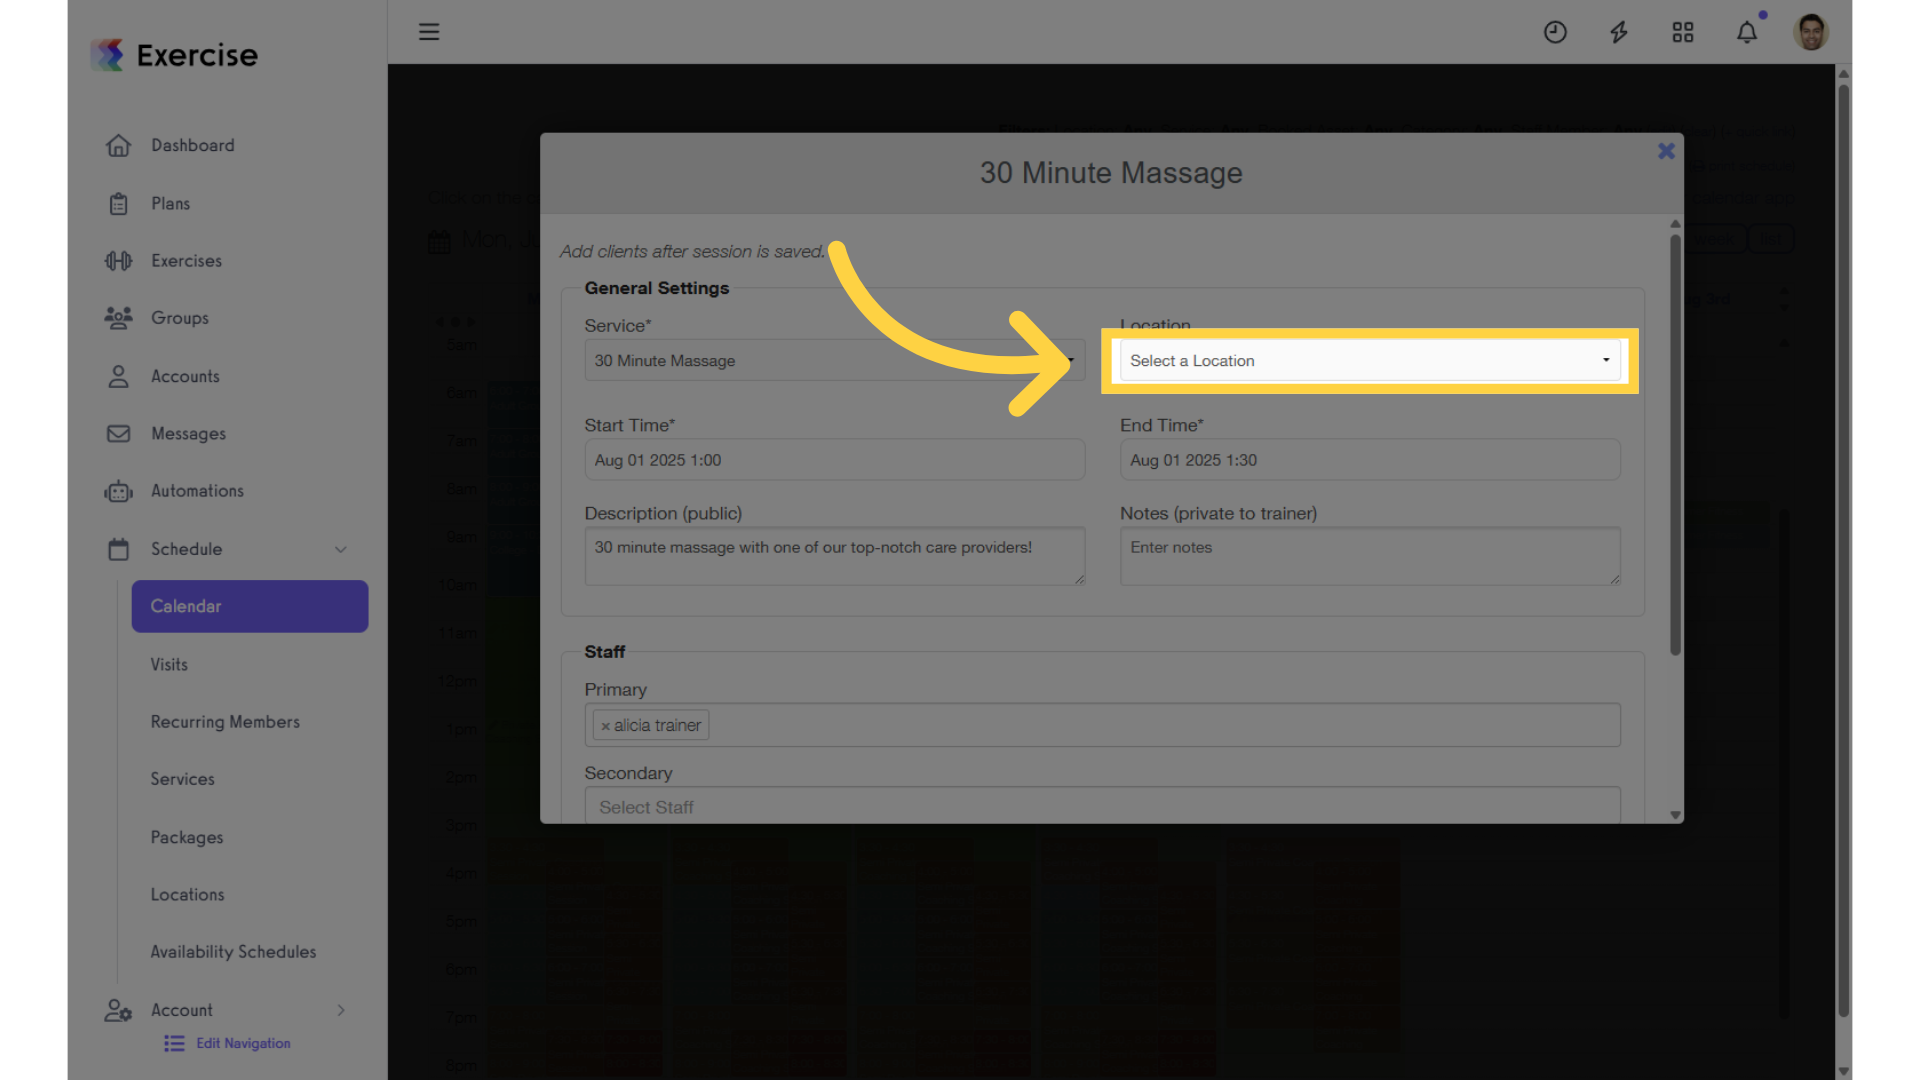Click the dialog scrollbar up arrow
This screenshot has width=1920, height=1080.
[1675, 223]
